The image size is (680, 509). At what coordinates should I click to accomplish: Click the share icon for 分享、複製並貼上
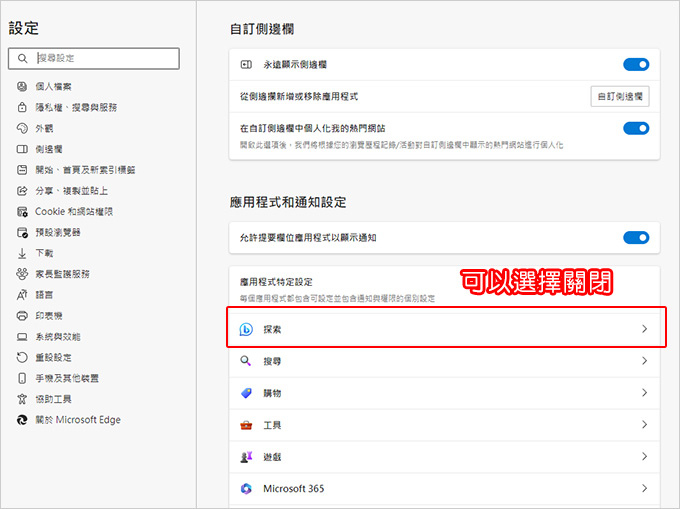(x=22, y=191)
